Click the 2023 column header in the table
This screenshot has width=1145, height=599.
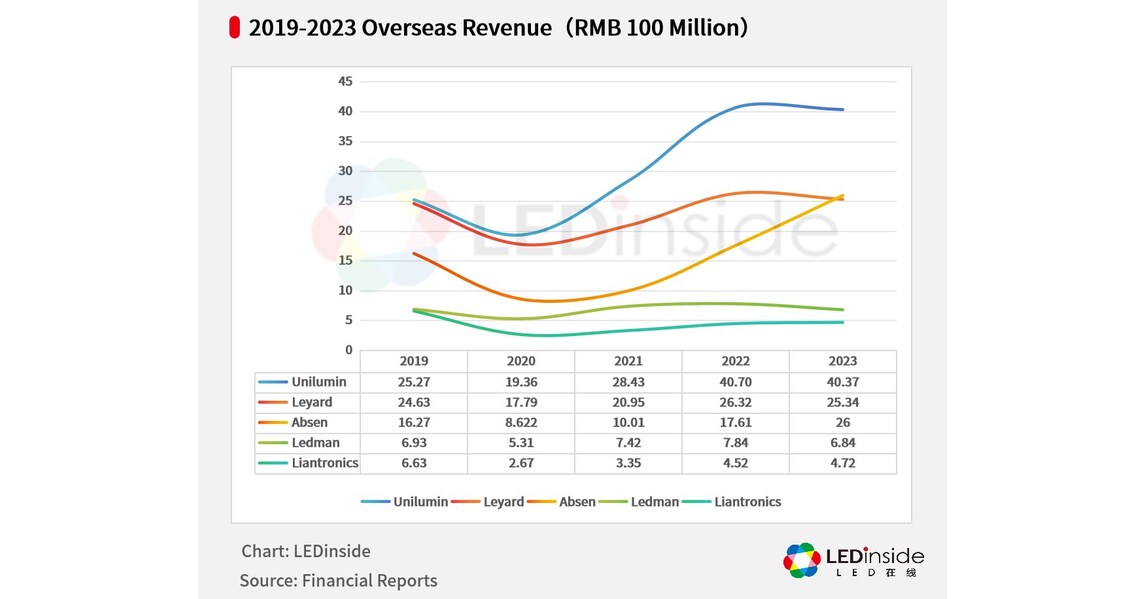click(x=842, y=361)
